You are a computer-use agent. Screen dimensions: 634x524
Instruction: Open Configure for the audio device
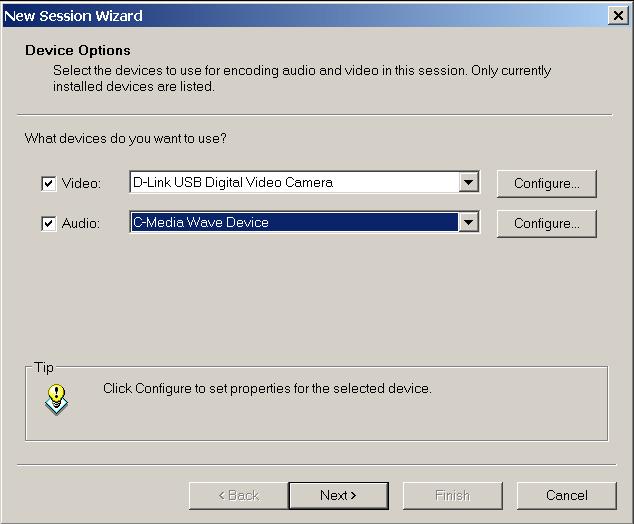(x=546, y=224)
